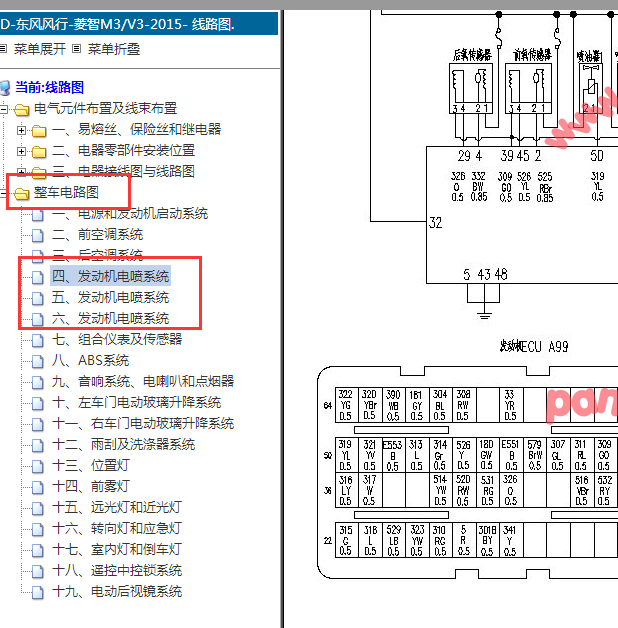Click the vertical divider between tree and diagram
Screen dimensions: 618x628
pos(282,319)
